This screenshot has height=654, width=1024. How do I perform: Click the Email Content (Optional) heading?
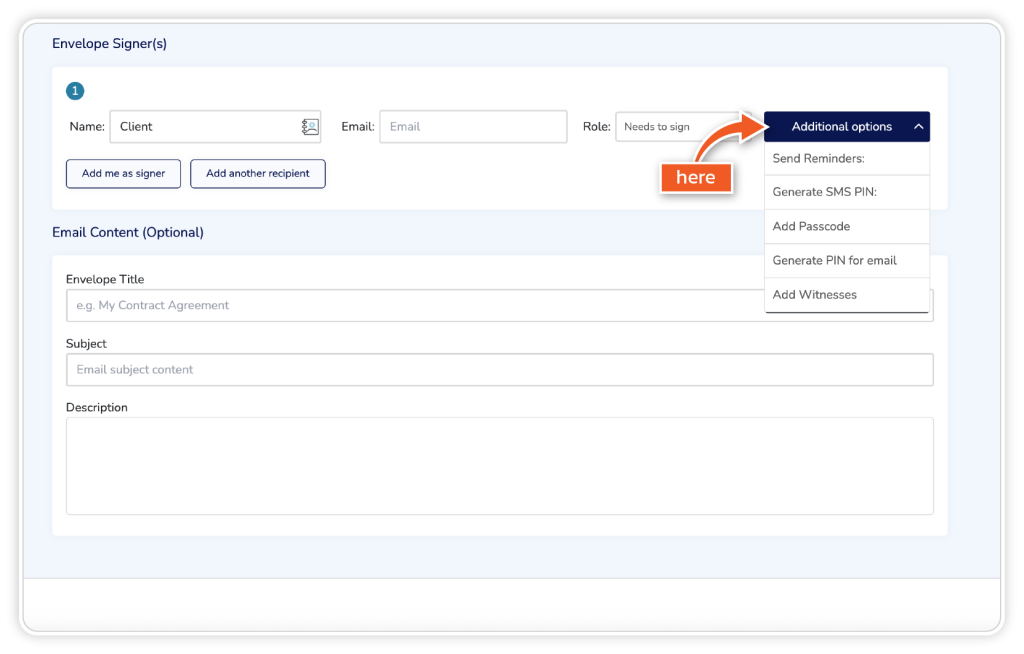[128, 232]
